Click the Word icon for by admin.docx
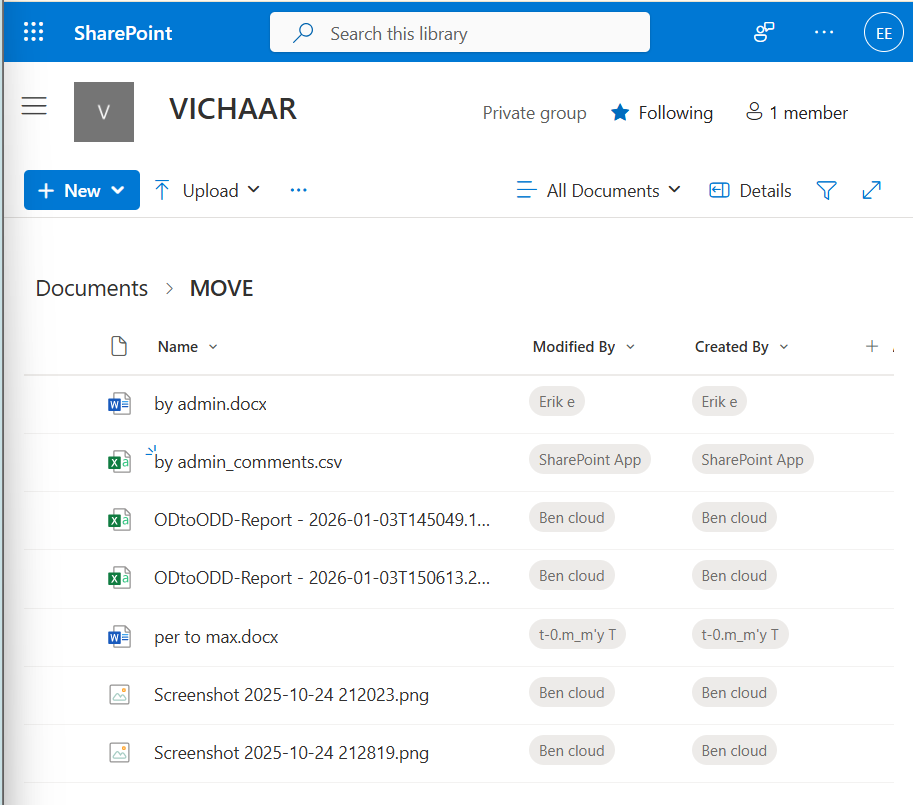 [119, 403]
